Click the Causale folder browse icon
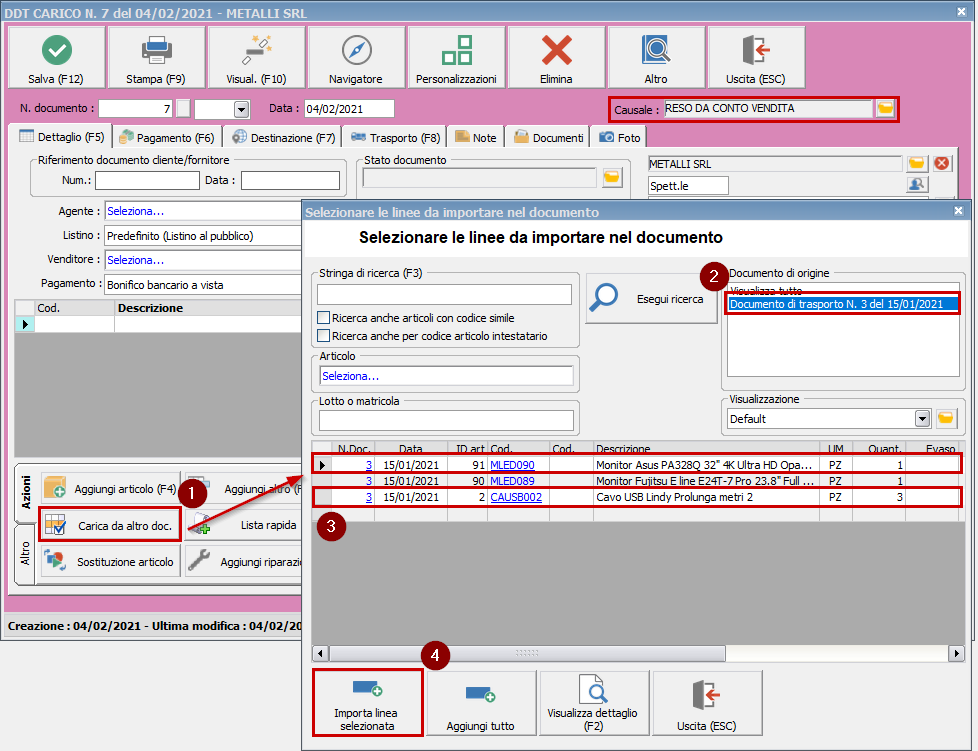The width and height of the screenshot is (978, 751). point(884,109)
